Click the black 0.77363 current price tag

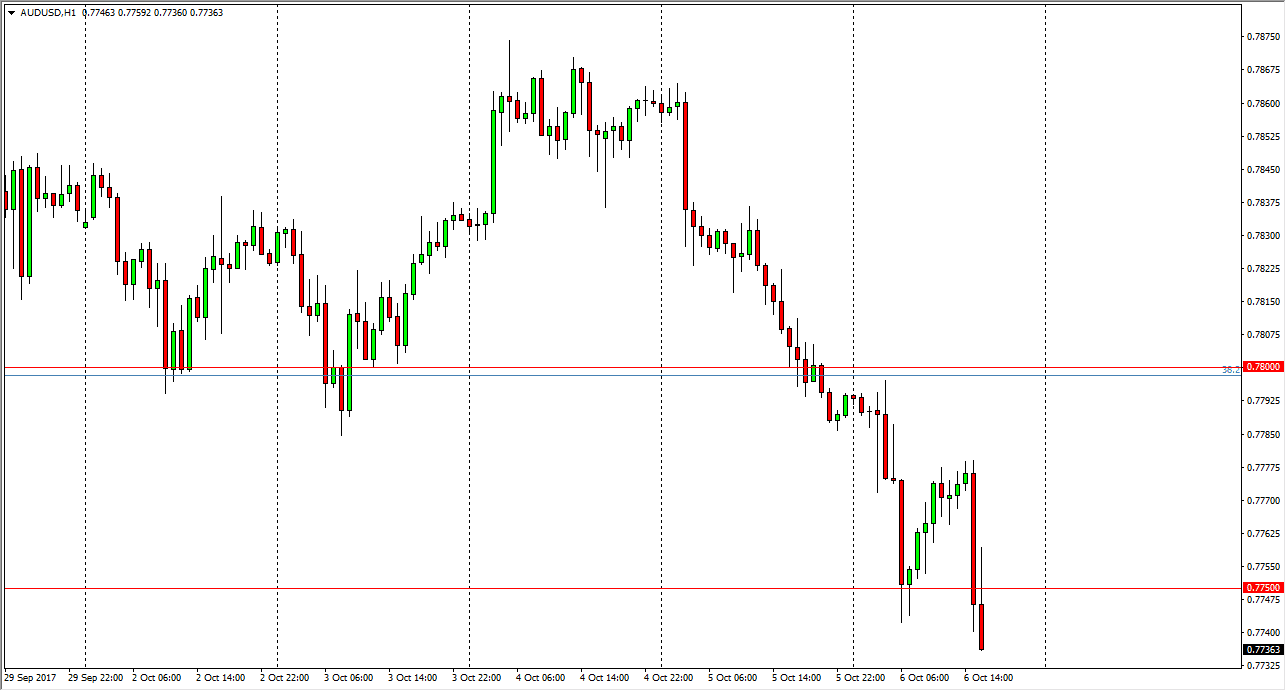[x=1262, y=650]
